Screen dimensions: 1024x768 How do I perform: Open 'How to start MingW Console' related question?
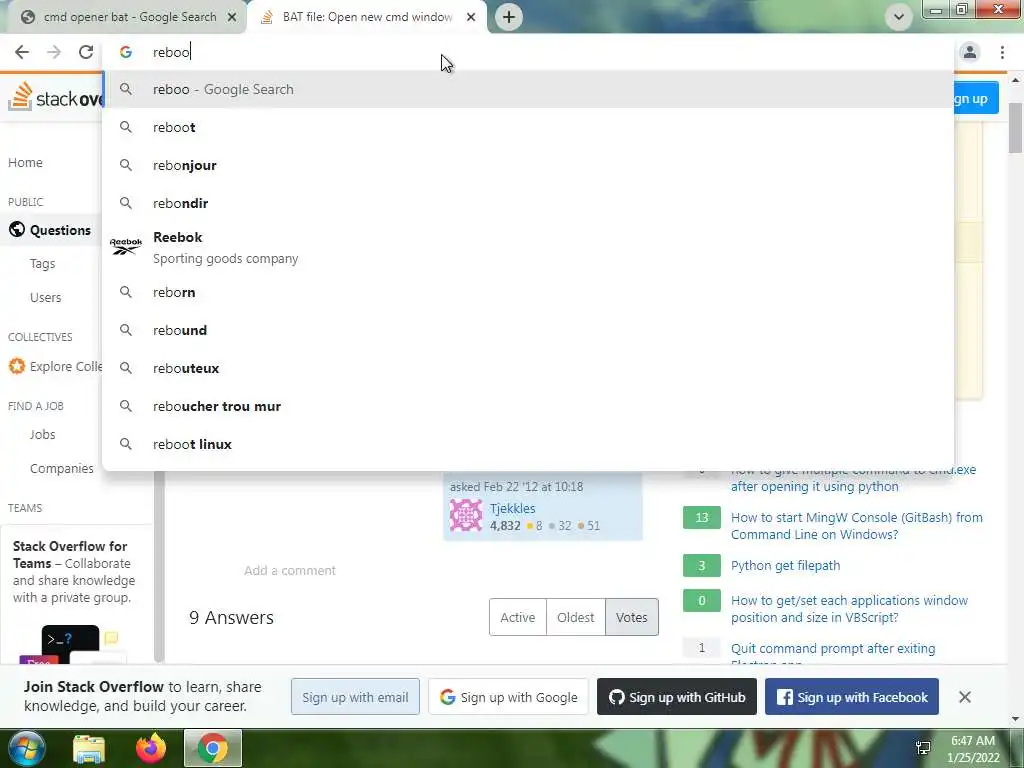point(856,526)
